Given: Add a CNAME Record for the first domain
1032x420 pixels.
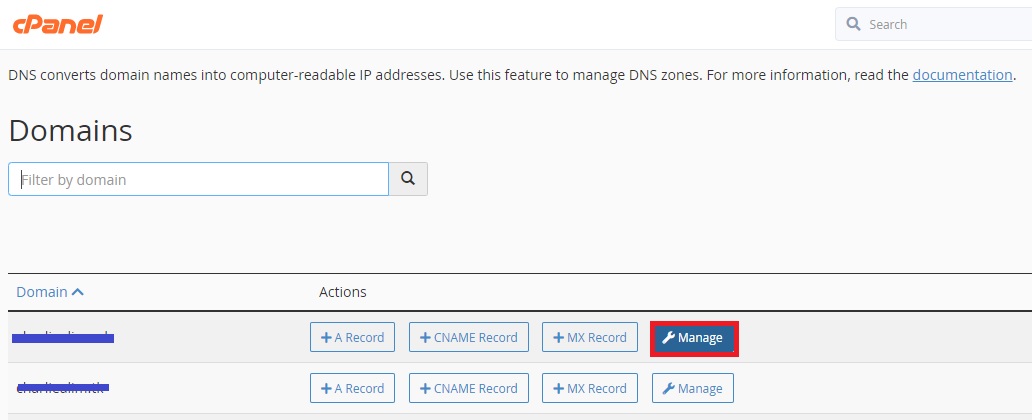Looking at the screenshot, I should (468, 338).
